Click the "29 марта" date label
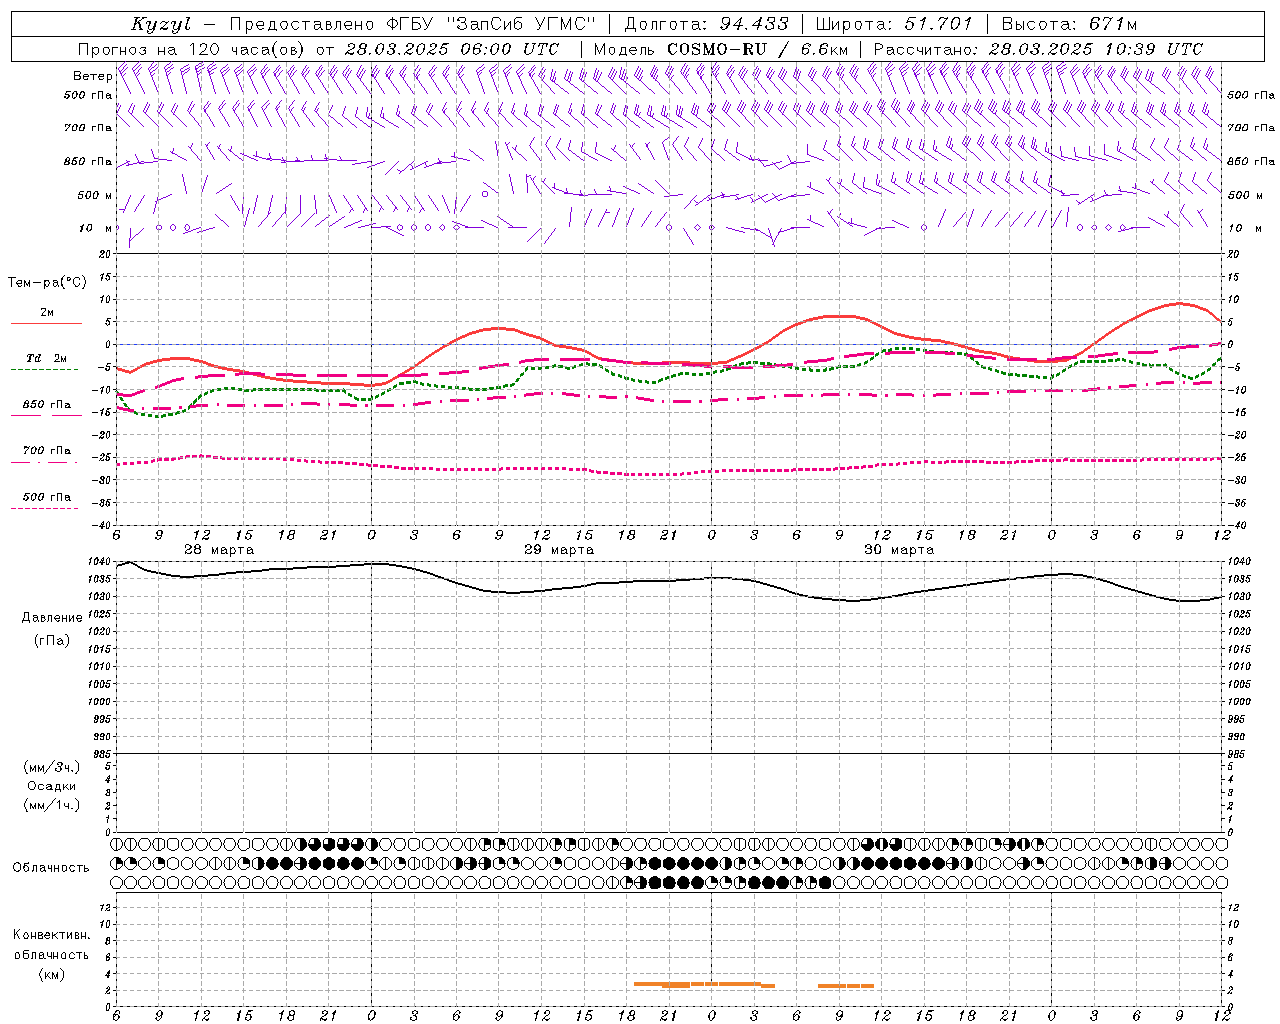The image size is (1280, 1024). (559, 550)
